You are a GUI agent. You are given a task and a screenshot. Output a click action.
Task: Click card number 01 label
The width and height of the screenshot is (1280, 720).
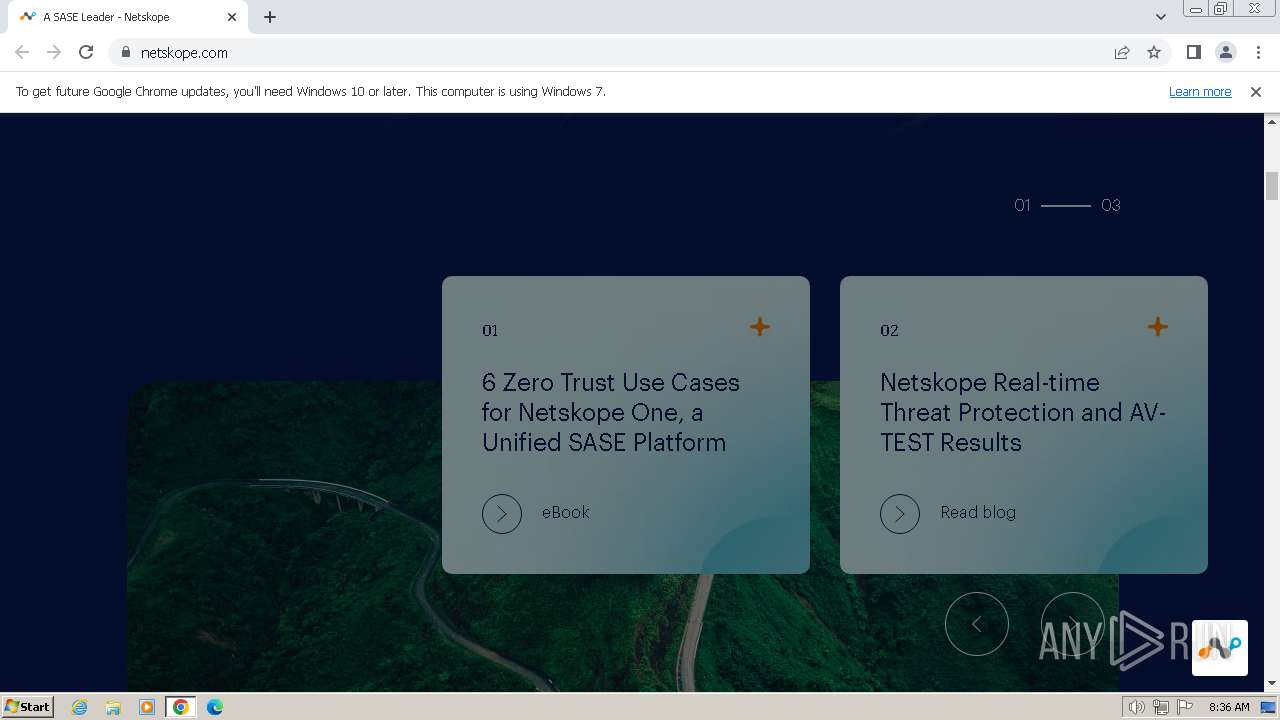tap(490, 330)
